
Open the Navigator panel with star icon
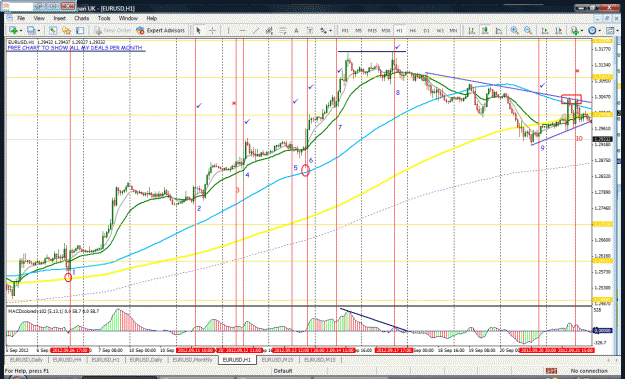(x=67, y=30)
